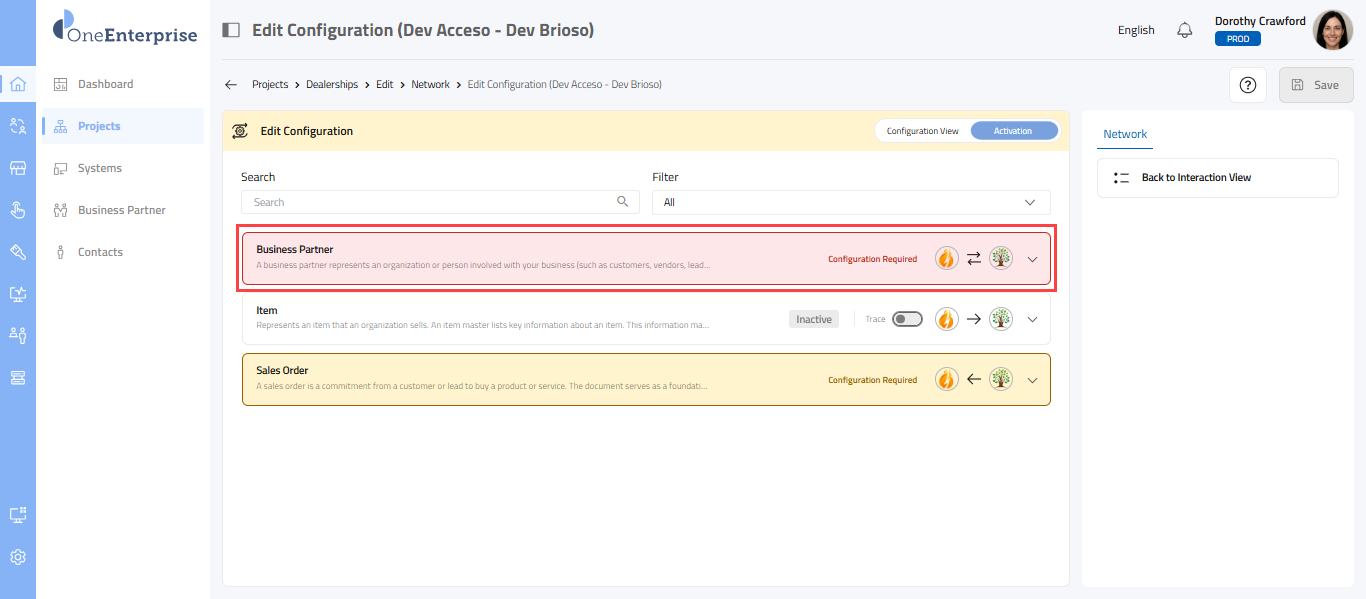
Task: Switch to Configuration View
Action: [x=922, y=131]
